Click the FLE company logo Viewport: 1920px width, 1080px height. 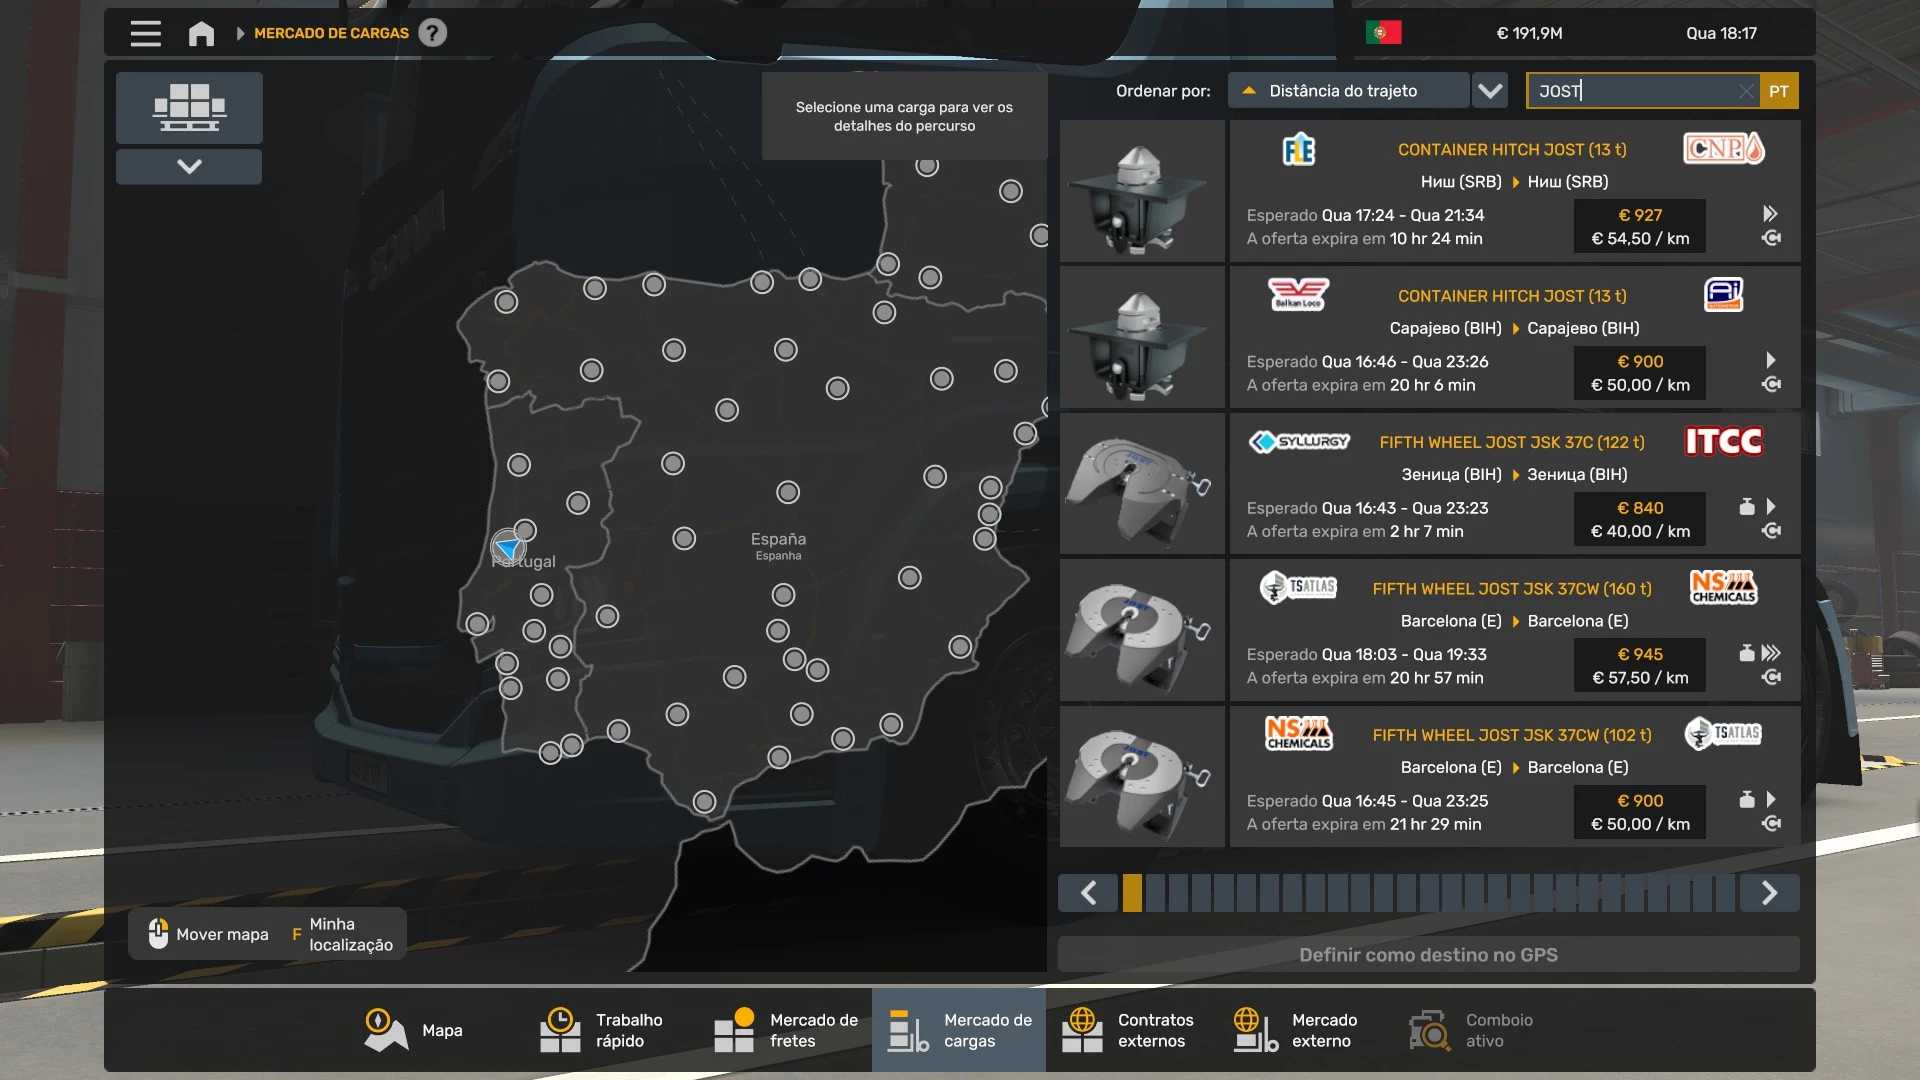coord(1298,150)
